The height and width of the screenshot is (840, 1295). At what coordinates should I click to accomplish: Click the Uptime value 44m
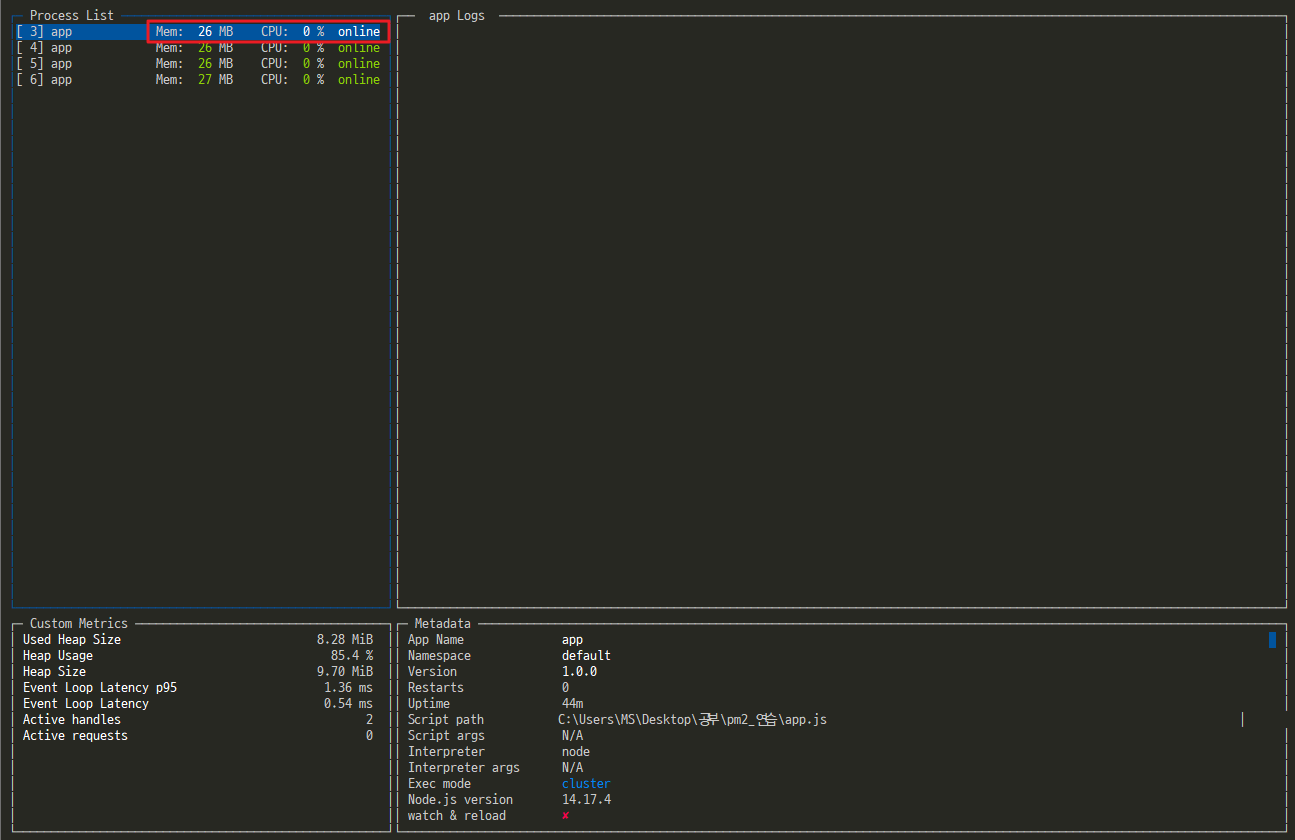pyautogui.click(x=572, y=704)
